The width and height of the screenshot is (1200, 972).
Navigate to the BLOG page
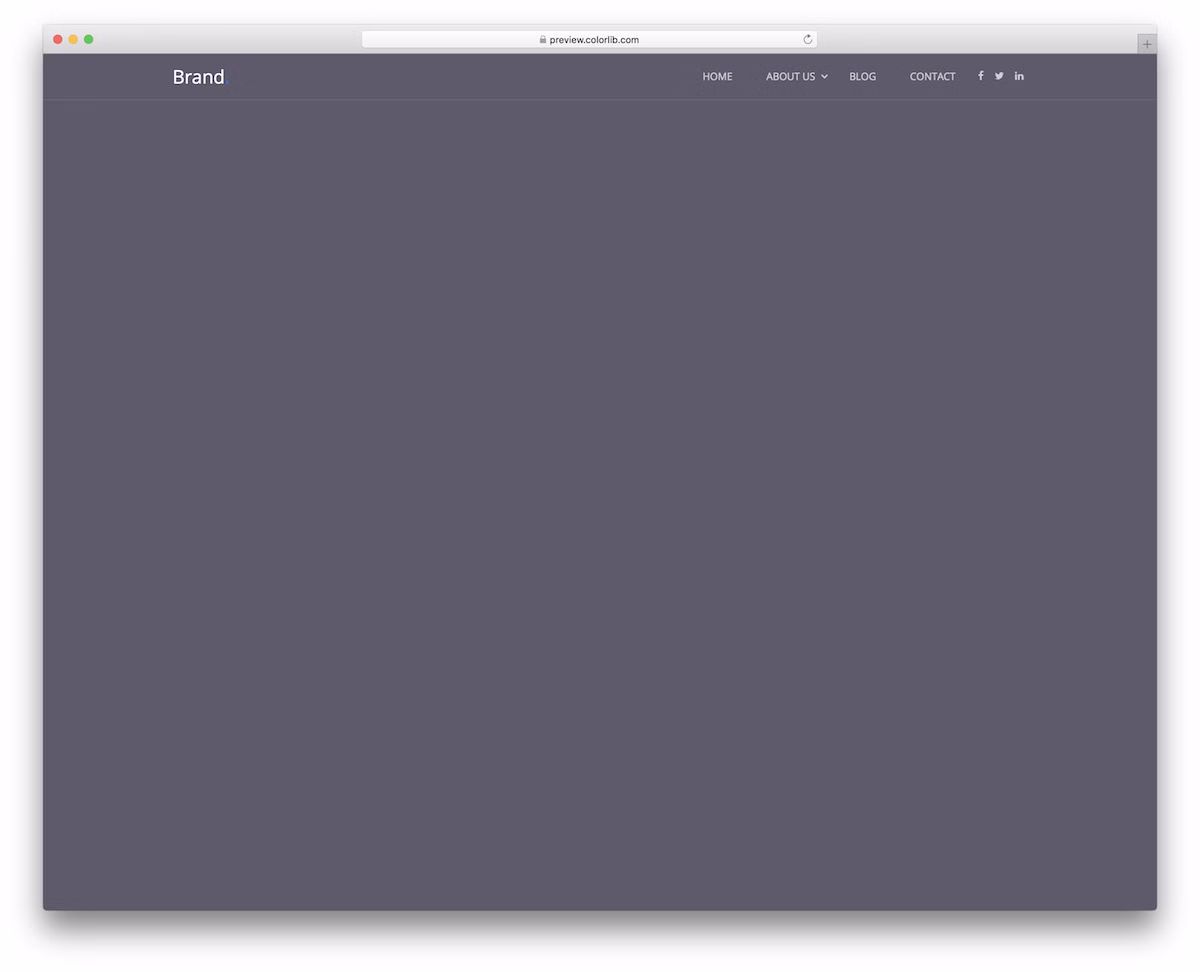862,77
